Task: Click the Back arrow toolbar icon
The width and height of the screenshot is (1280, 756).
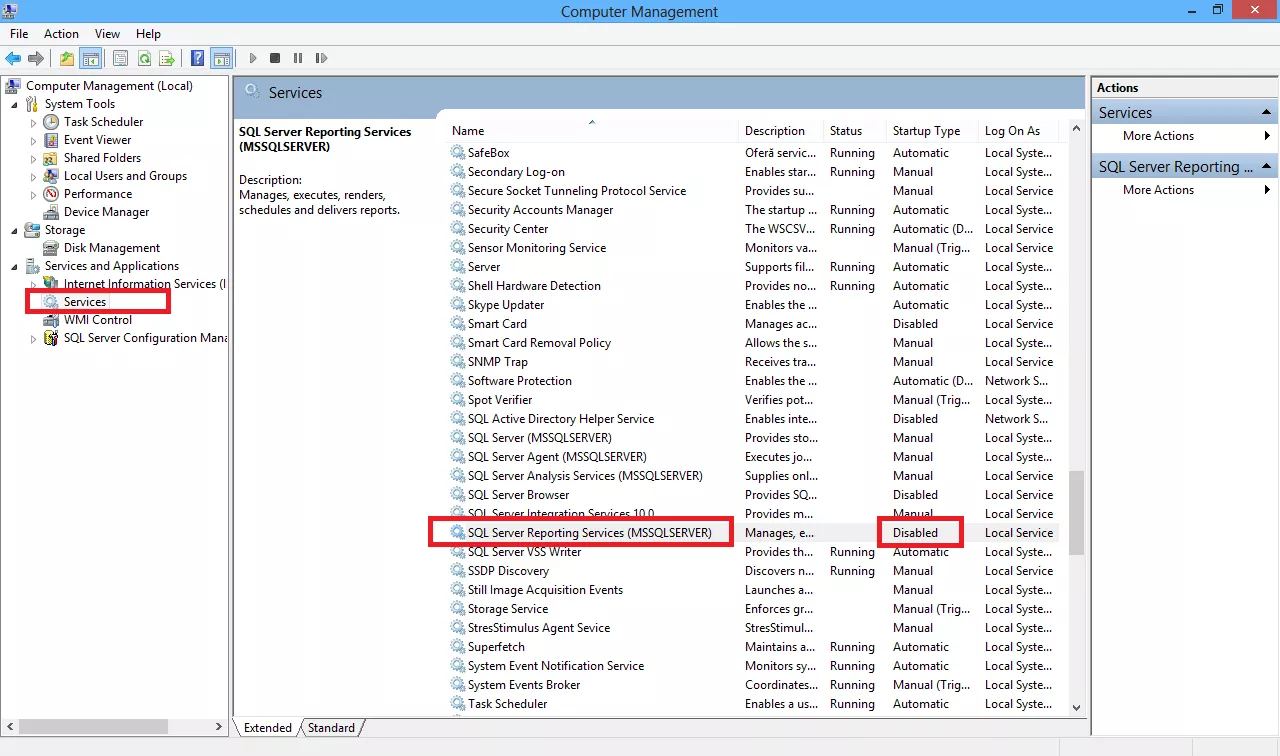Action: (x=13, y=59)
